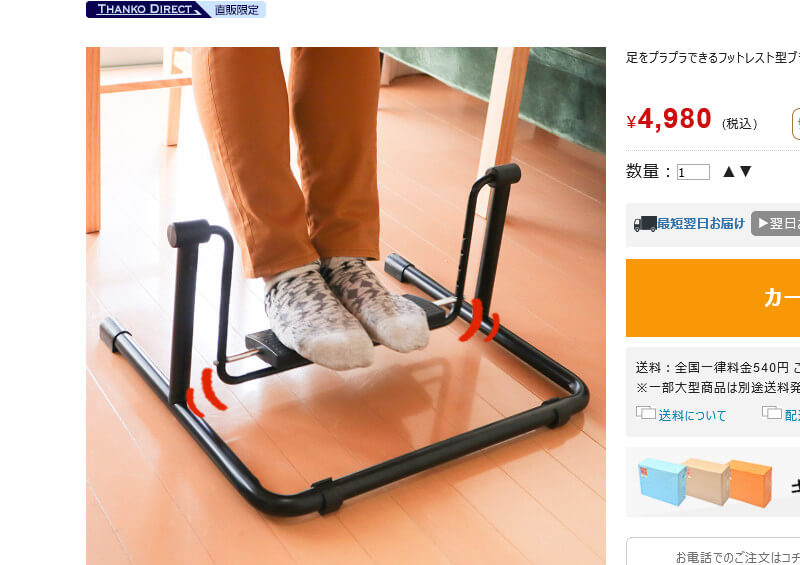This screenshot has height=565, width=800.
Task: Click the delivery truck icon
Action: point(644,224)
